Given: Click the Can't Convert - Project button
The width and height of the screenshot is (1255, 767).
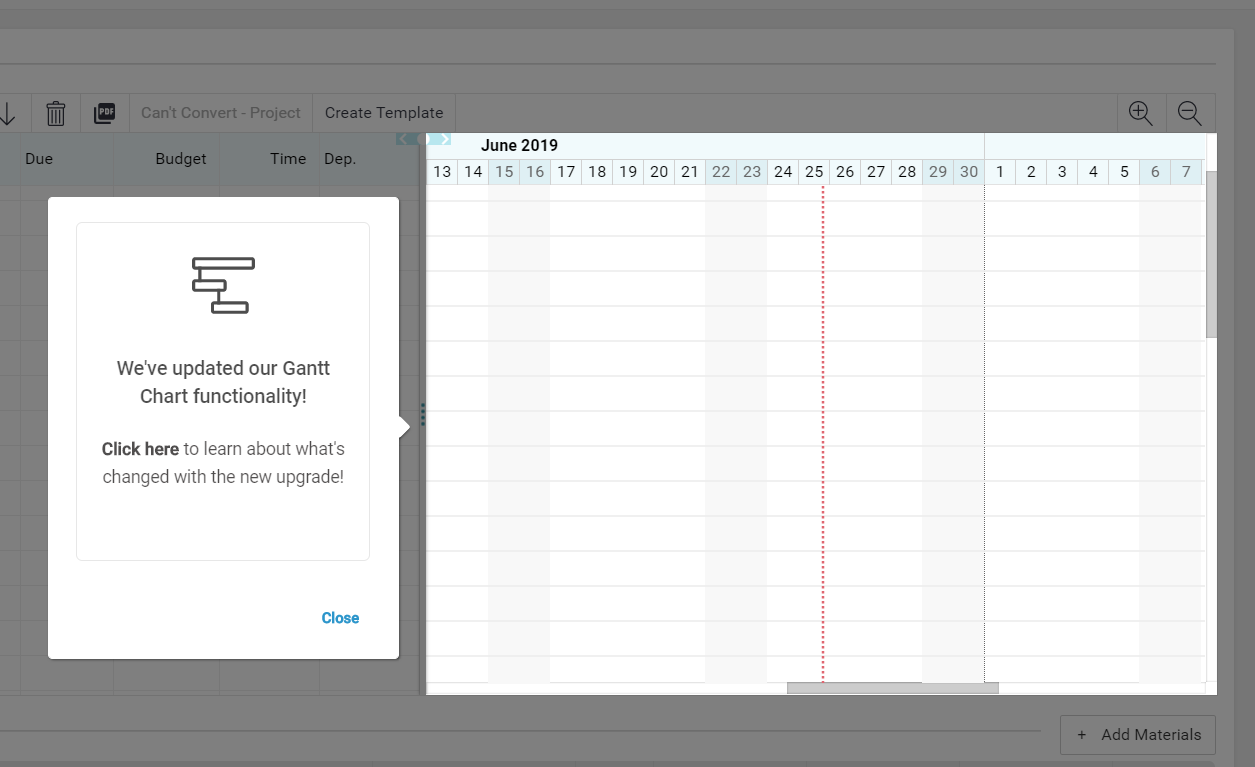Looking at the screenshot, I should 221,113.
